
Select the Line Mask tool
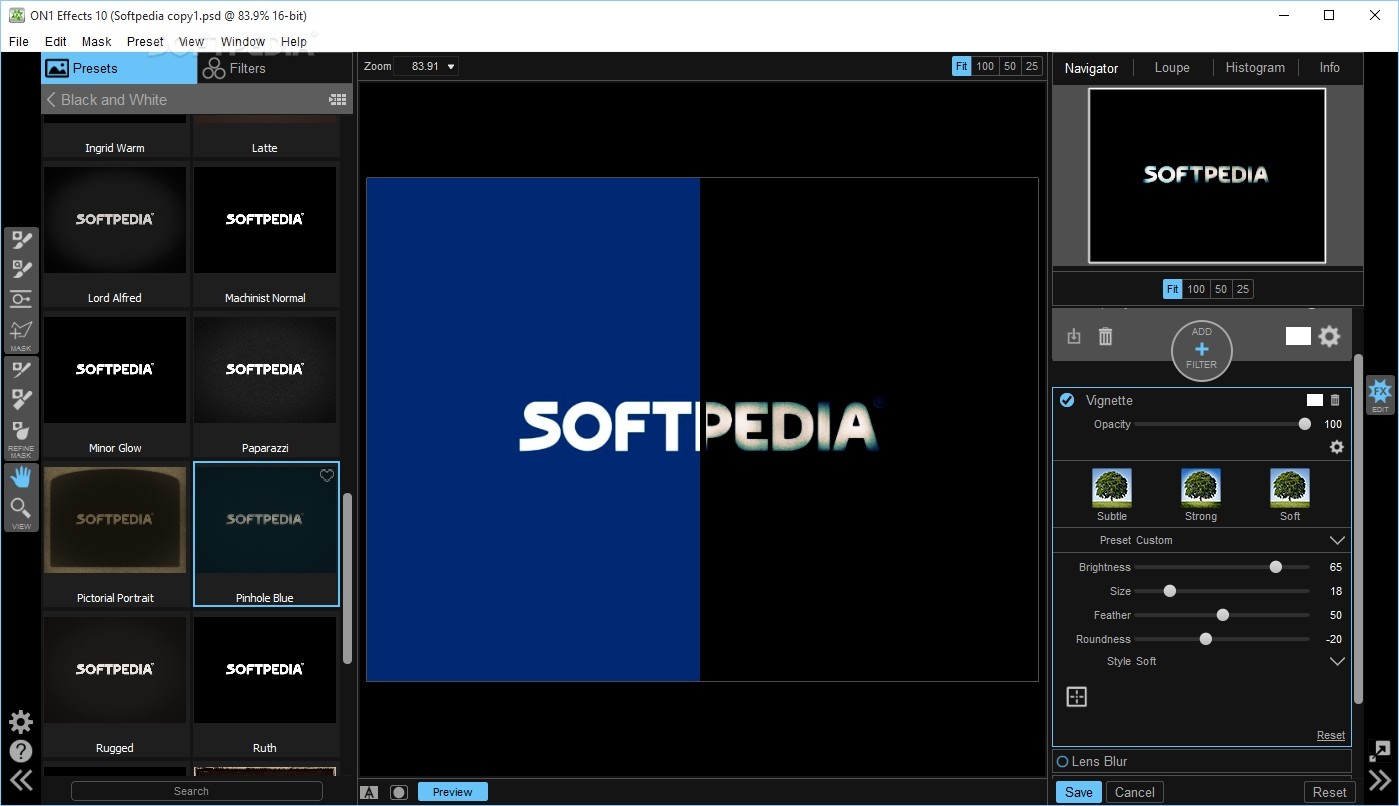21,330
